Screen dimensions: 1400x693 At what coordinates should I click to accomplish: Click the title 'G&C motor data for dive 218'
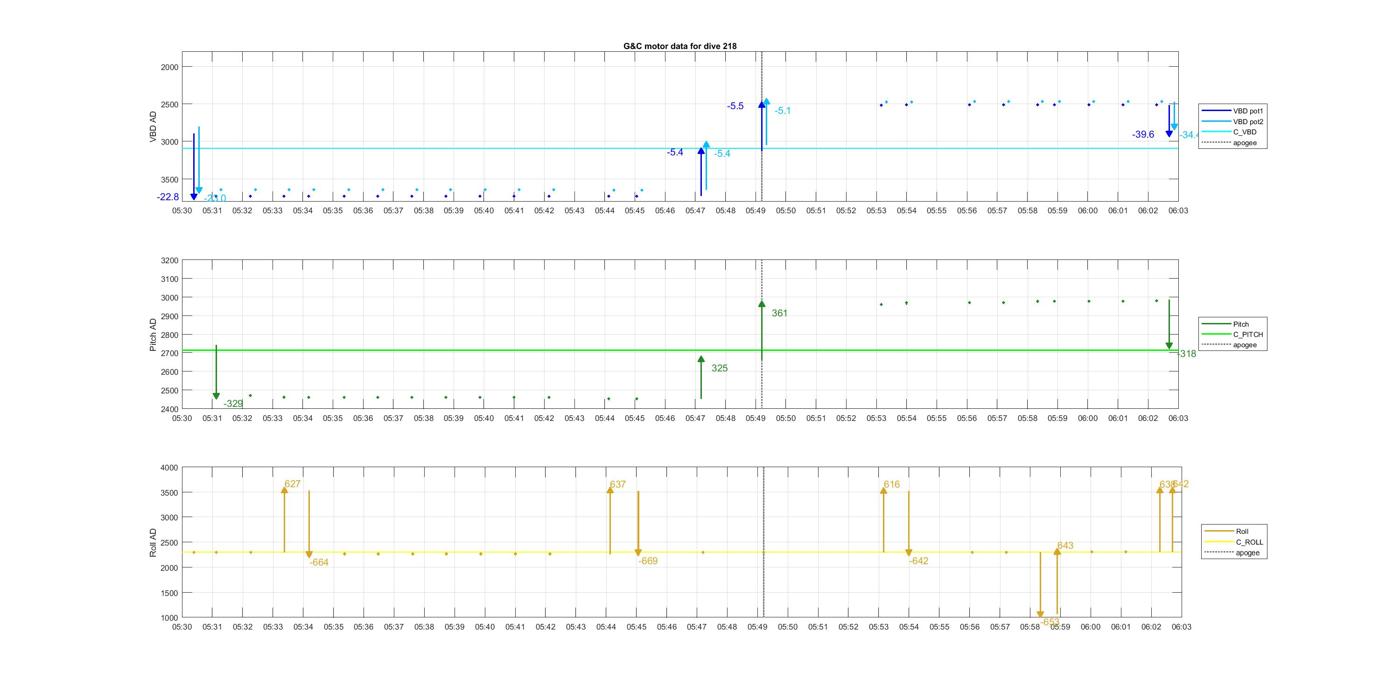click(x=680, y=46)
